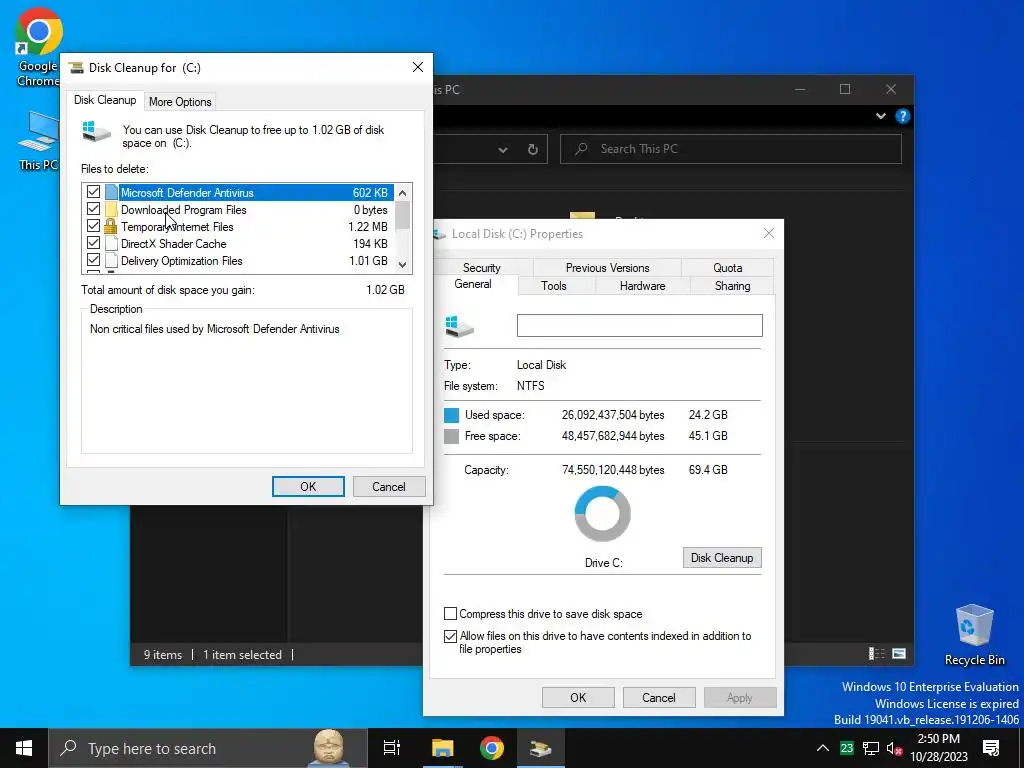This screenshot has height=768, width=1024.
Task: Click the Disk Cleanup button in Properties
Action: click(722, 558)
